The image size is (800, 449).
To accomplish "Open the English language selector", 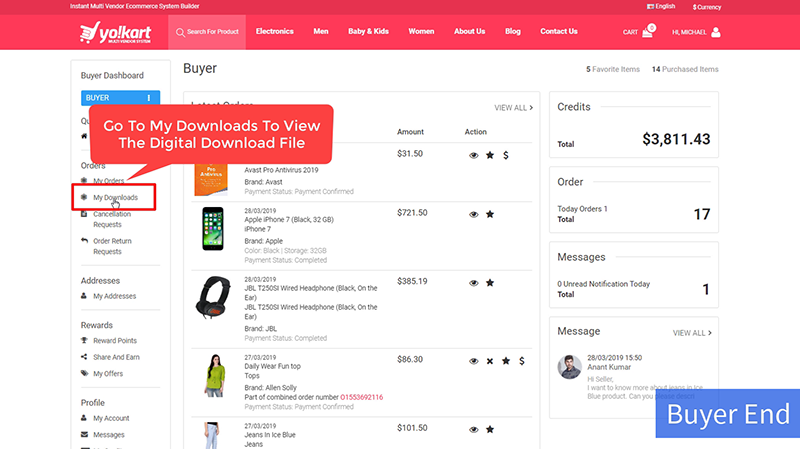I will point(661,6).
